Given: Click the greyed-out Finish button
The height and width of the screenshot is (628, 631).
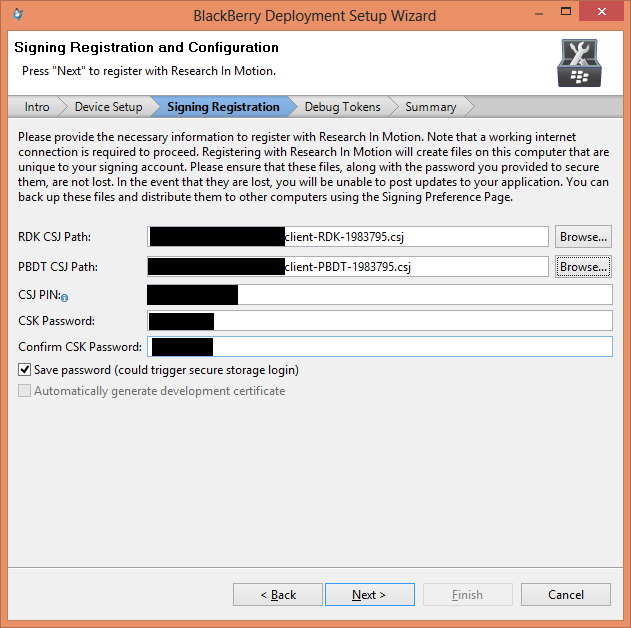Looking at the screenshot, I should [x=468, y=595].
